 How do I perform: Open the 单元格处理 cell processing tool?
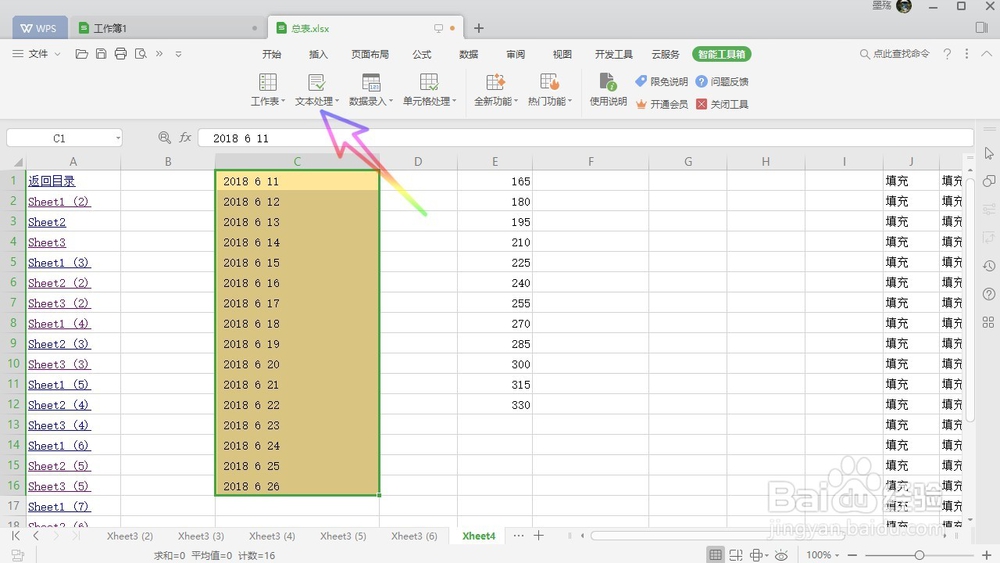(429, 90)
